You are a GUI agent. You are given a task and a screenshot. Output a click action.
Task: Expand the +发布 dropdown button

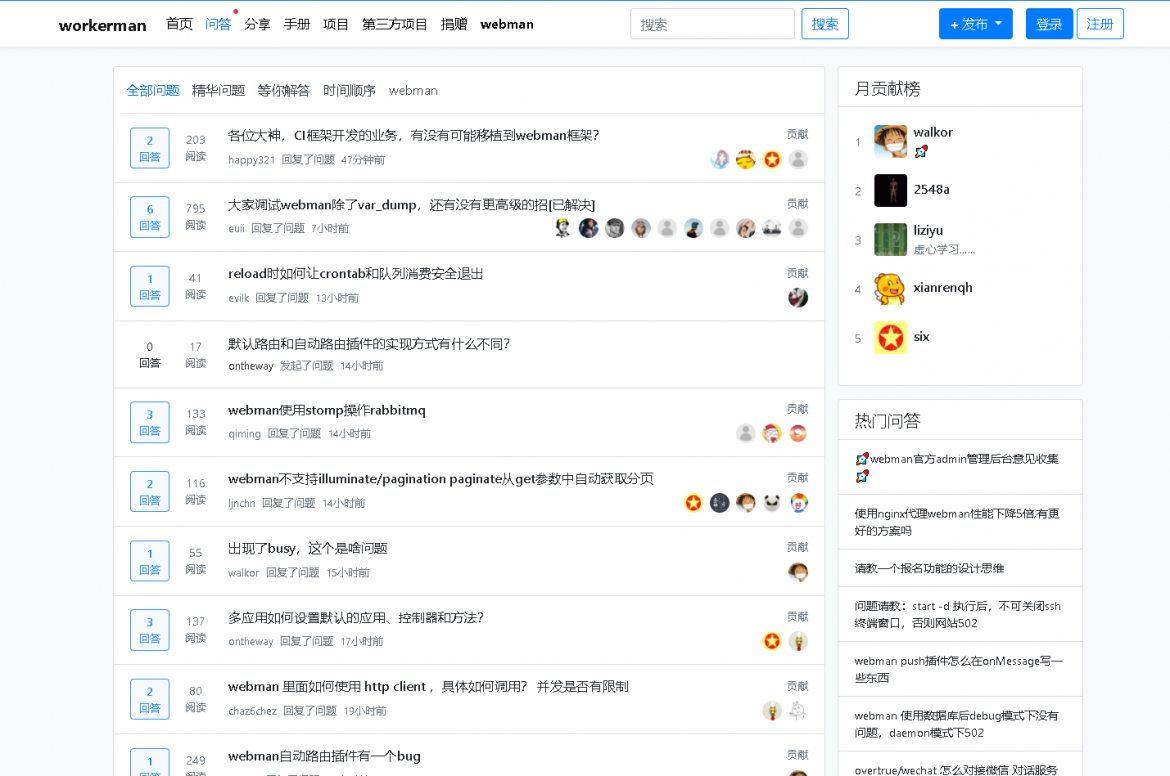tap(975, 24)
